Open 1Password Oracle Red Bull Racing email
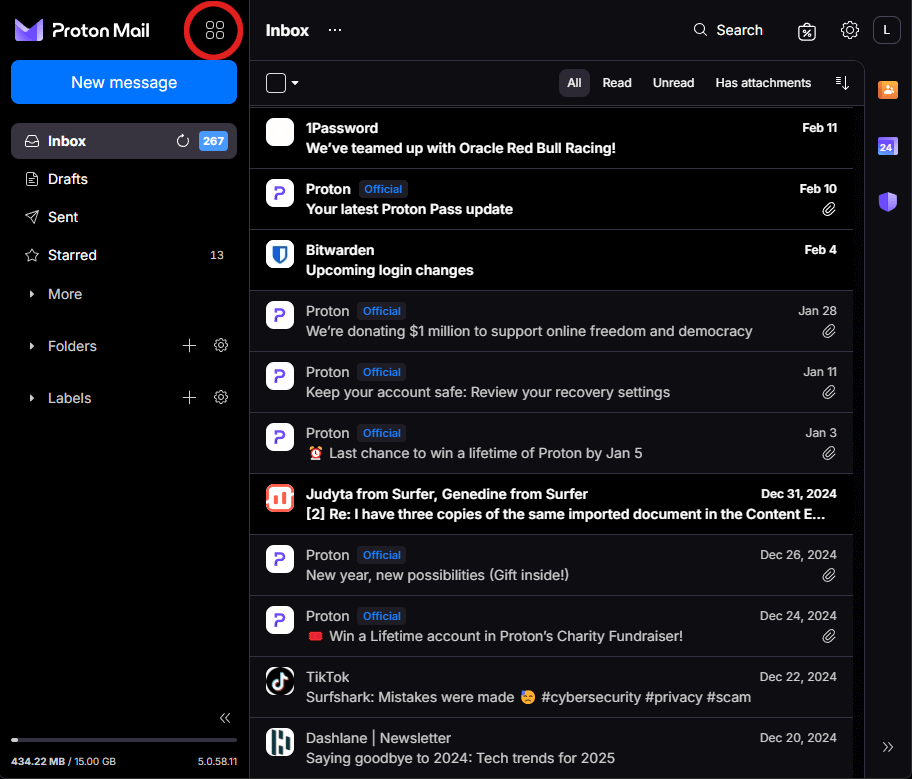This screenshot has height=779, width=912. [x=551, y=138]
